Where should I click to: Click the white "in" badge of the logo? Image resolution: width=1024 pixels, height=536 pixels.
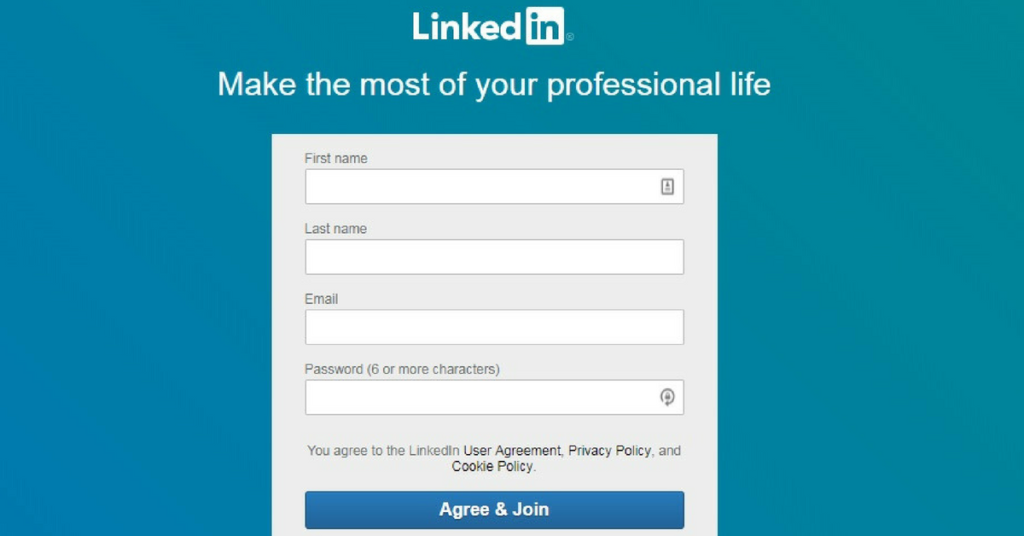(545, 26)
